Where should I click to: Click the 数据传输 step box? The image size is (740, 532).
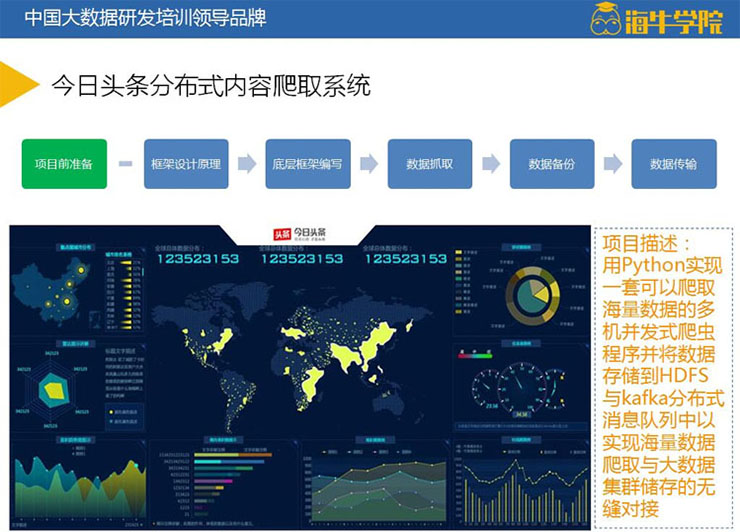point(674,164)
